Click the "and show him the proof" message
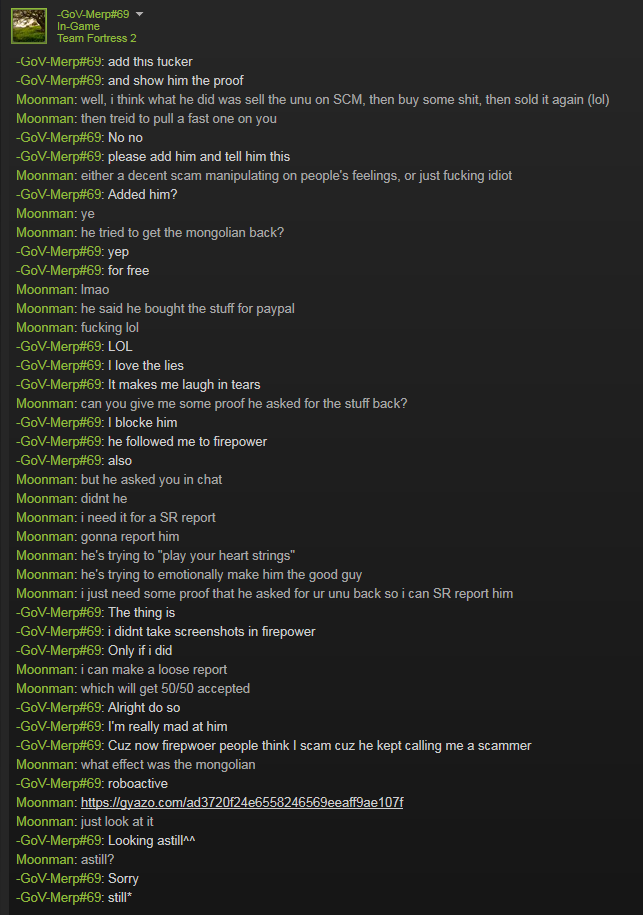Image resolution: width=643 pixels, height=915 pixels. click(176, 81)
